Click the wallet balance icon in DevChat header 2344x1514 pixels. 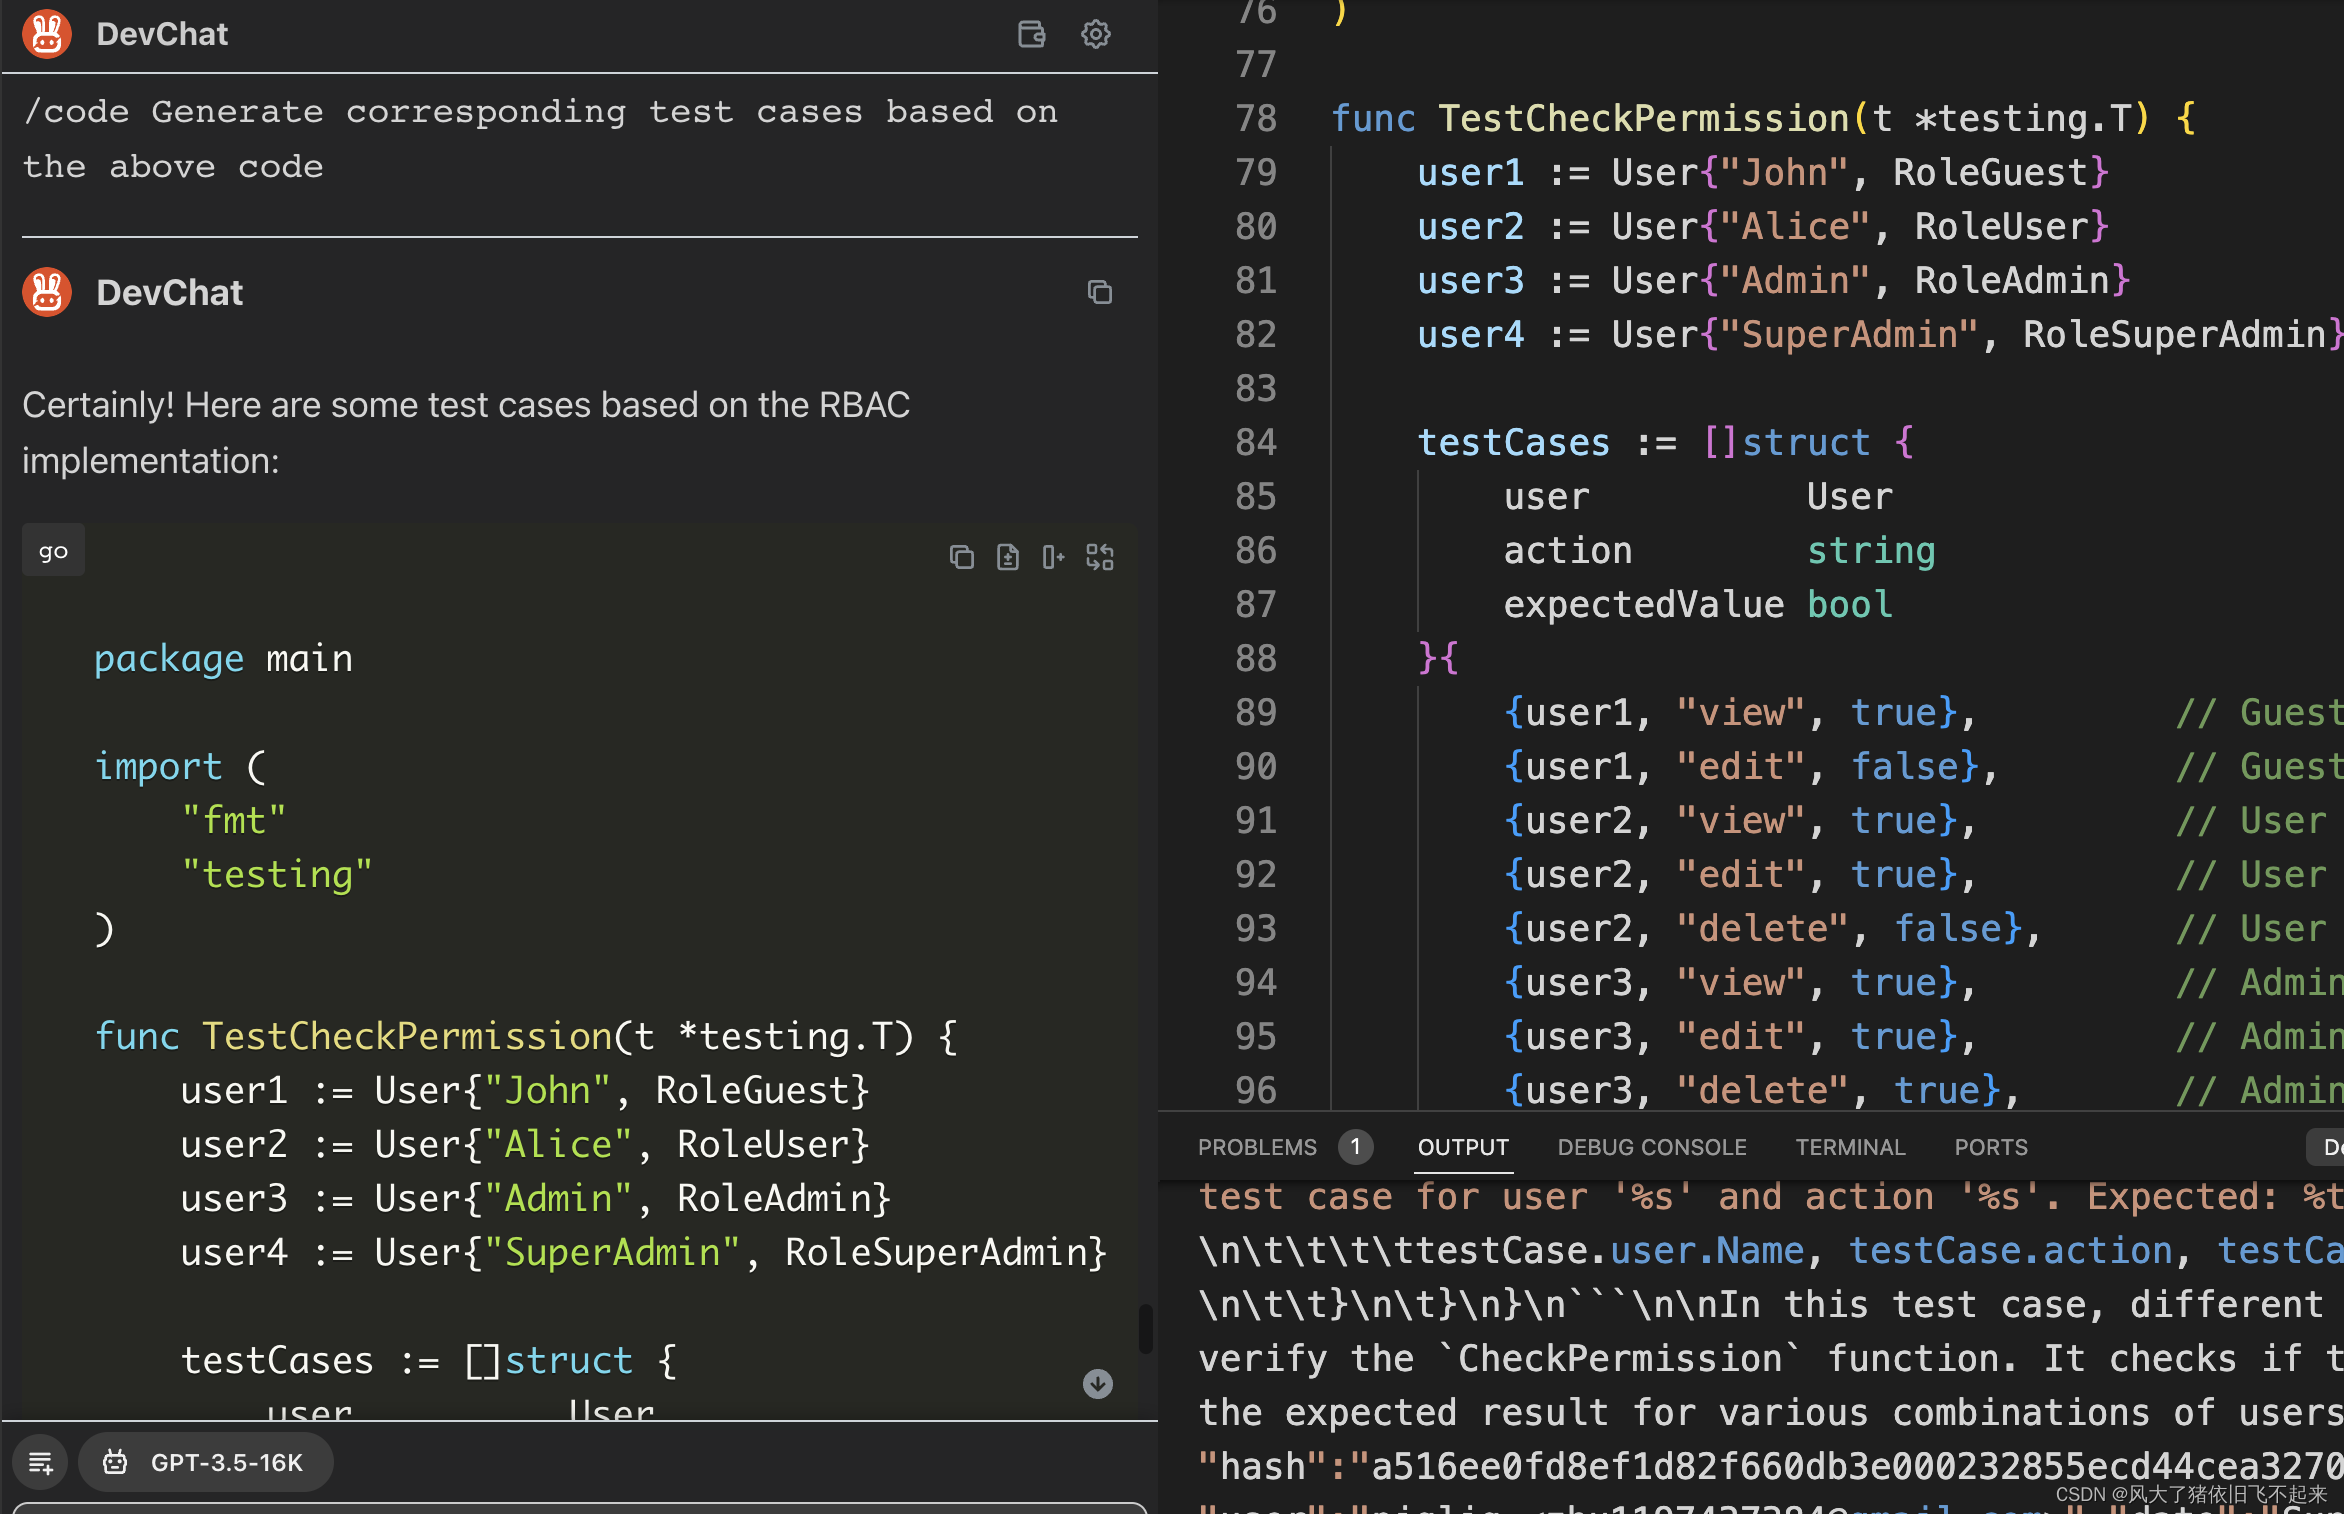click(1031, 34)
